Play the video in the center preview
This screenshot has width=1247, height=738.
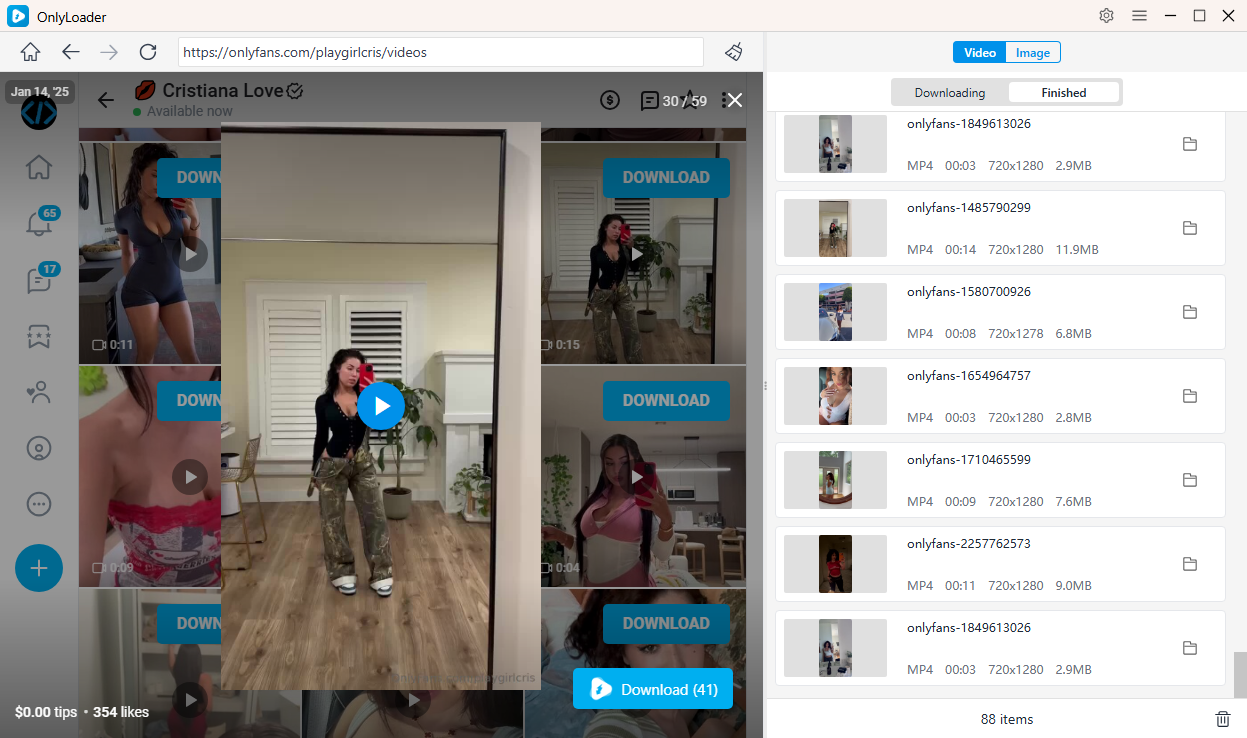pyautogui.click(x=381, y=405)
